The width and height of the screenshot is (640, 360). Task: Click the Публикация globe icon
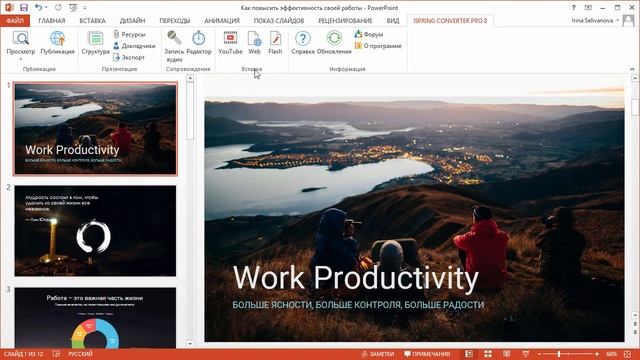[x=58, y=38]
